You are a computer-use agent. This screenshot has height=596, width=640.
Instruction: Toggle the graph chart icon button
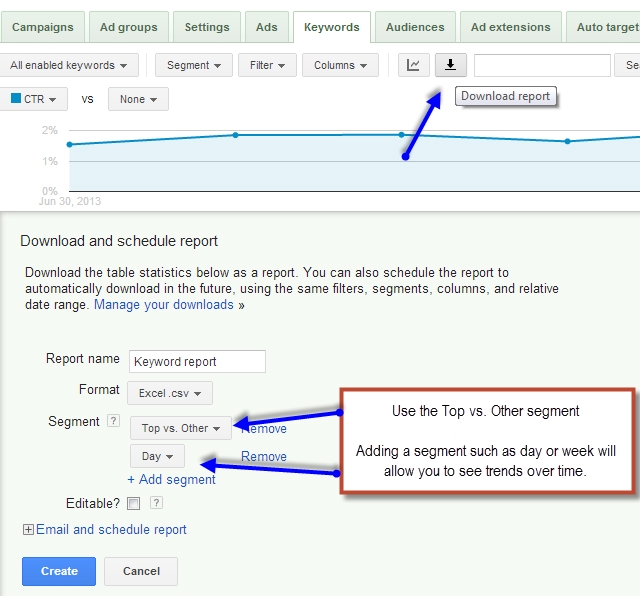point(413,65)
